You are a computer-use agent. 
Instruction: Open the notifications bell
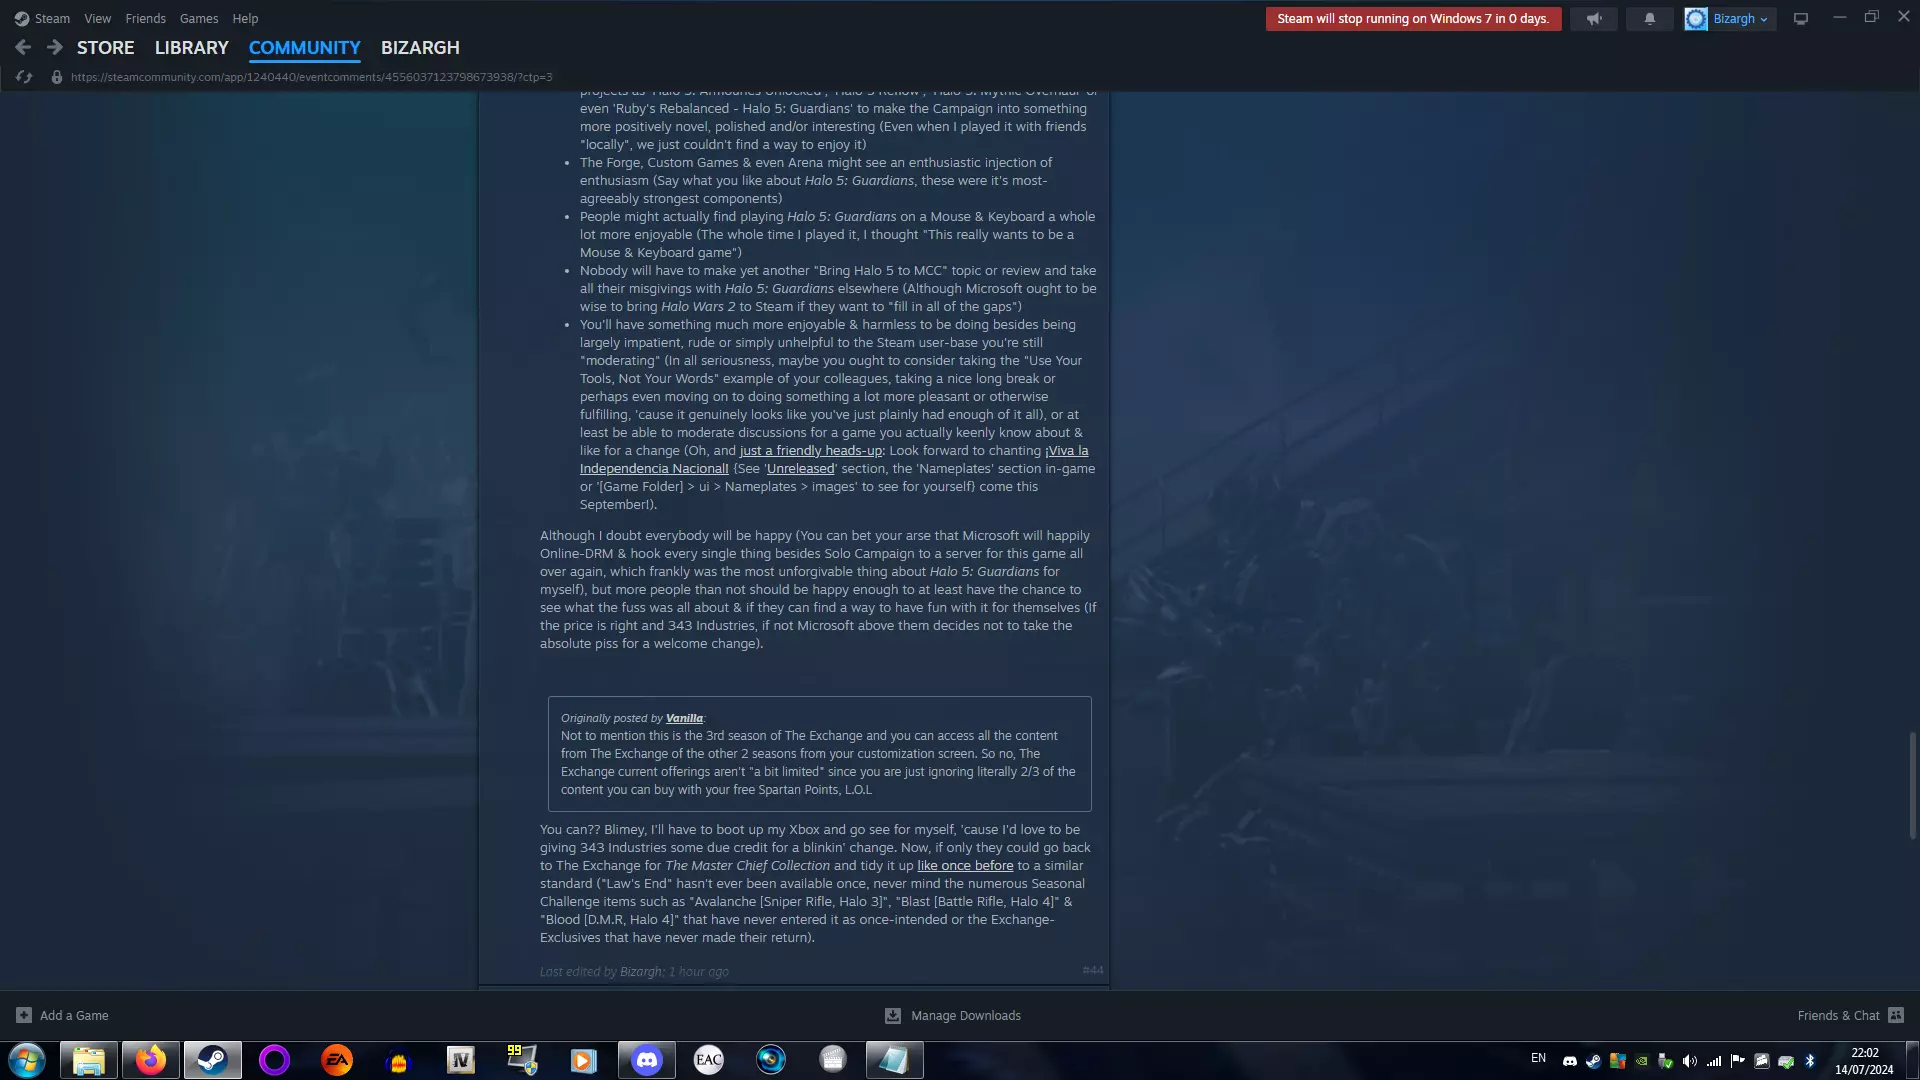pos(1650,19)
